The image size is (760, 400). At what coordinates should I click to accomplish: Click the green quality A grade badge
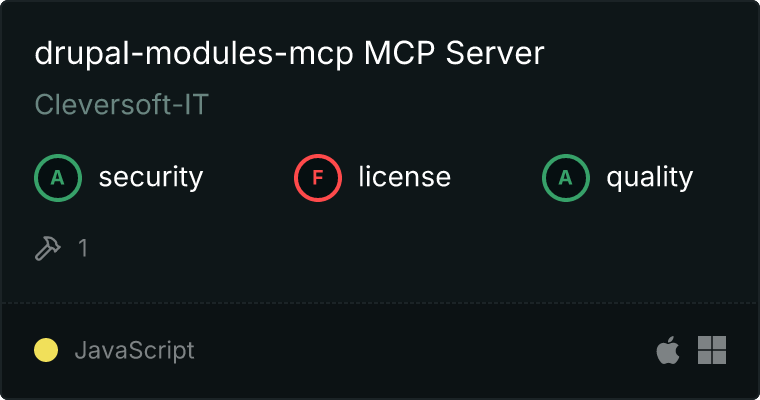coord(566,178)
